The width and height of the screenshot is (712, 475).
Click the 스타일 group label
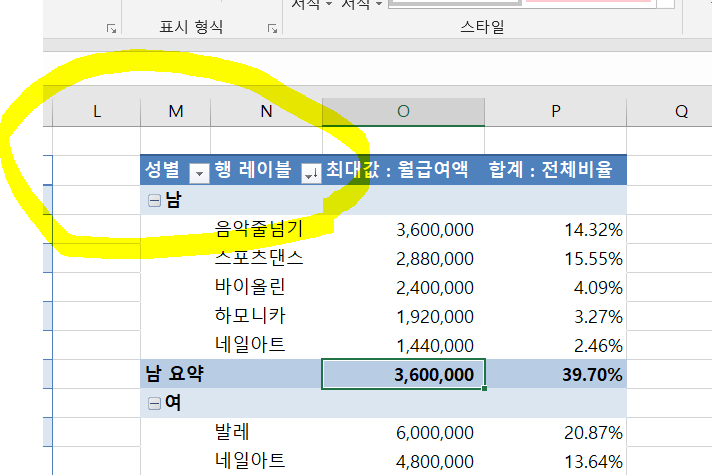482,26
